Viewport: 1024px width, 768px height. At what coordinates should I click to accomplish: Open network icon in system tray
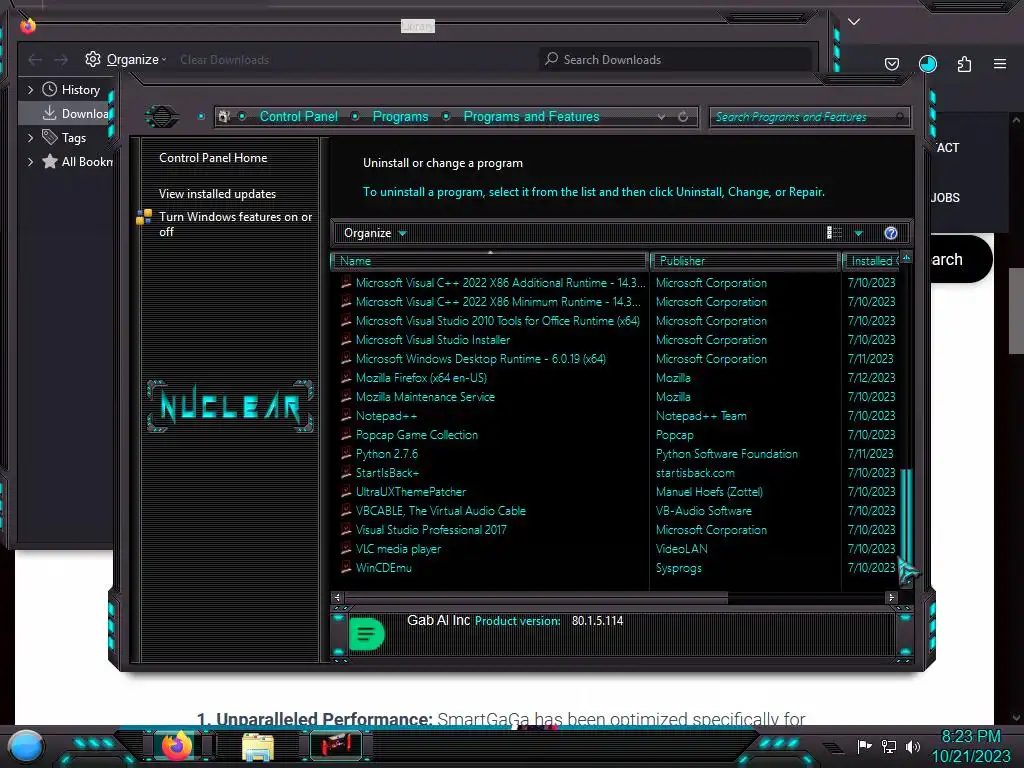pos(888,746)
